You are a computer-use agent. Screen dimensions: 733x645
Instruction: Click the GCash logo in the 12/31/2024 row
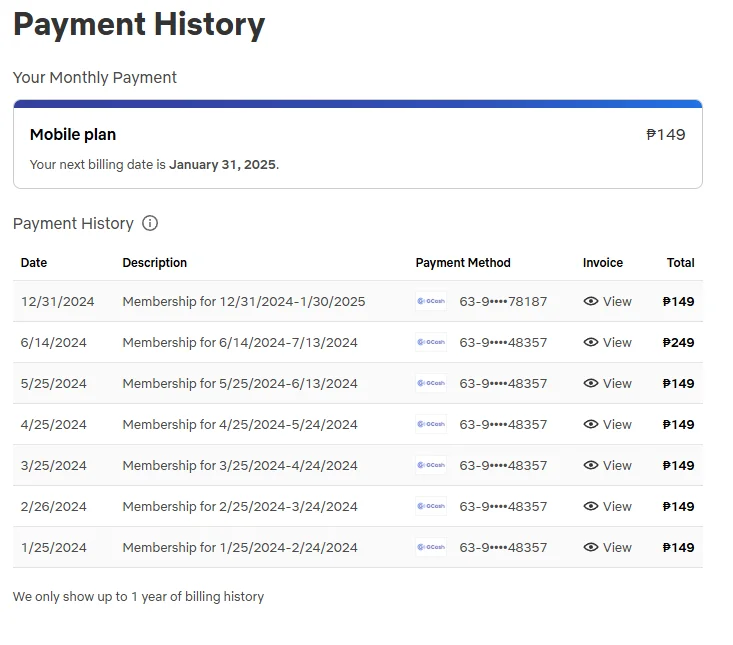431,301
